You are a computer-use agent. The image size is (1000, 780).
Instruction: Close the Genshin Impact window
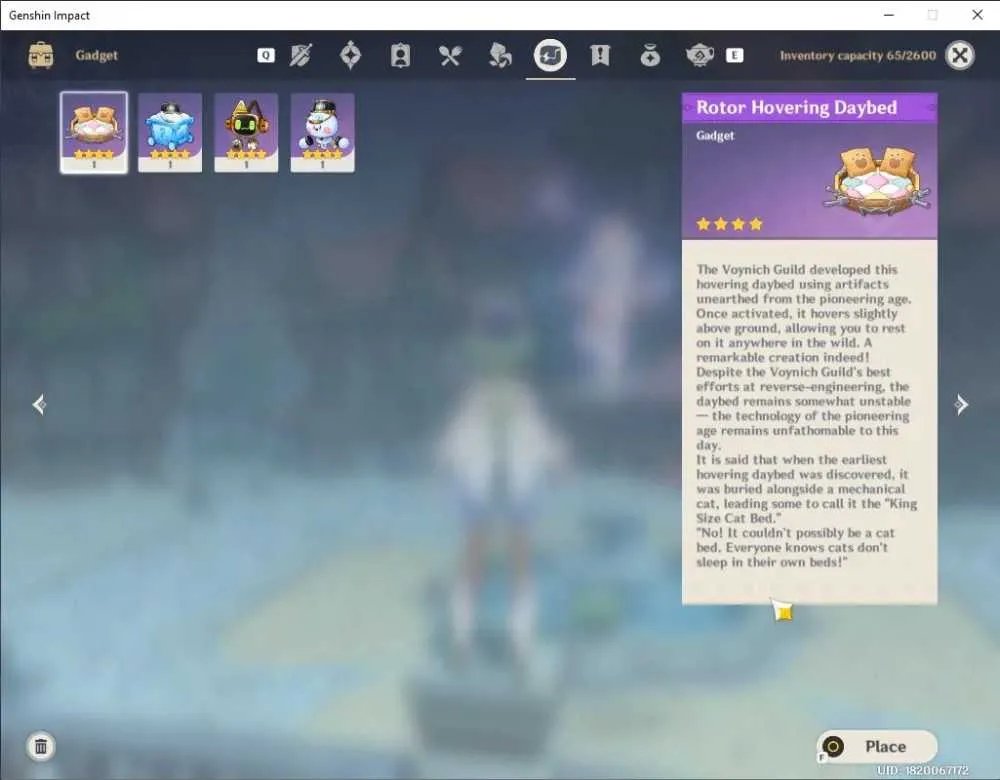click(x=977, y=15)
